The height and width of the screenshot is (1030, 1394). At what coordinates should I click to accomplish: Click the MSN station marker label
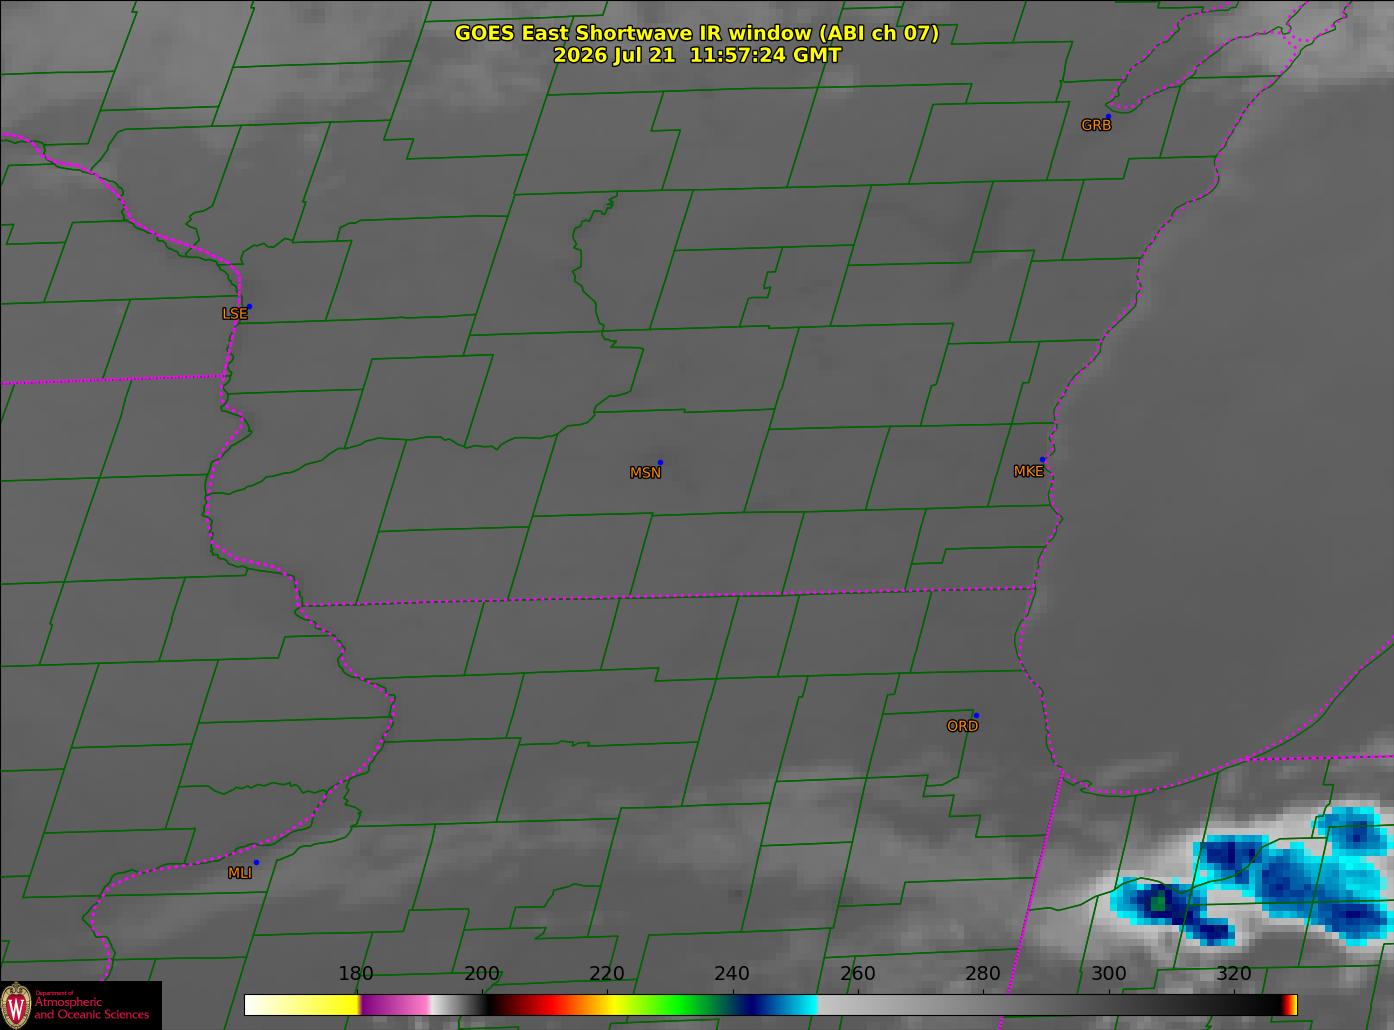pos(645,473)
